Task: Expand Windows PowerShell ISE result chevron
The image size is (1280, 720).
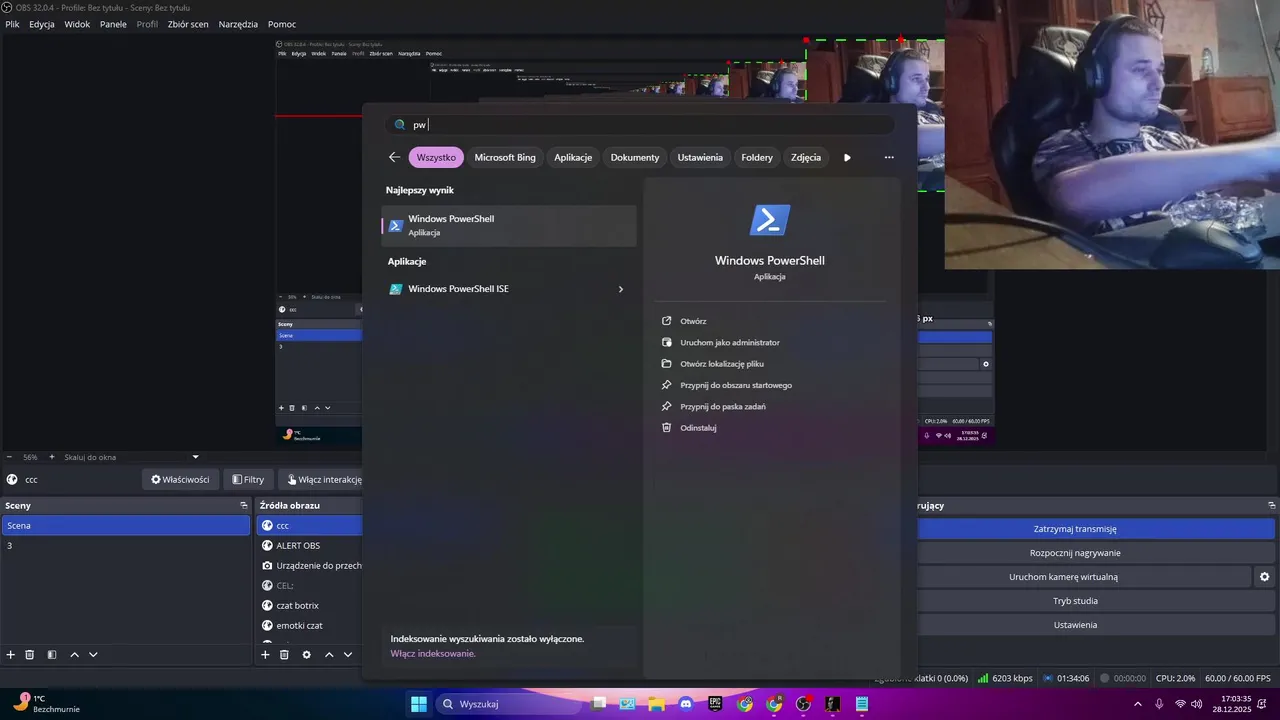Action: (x=620, y=289)
